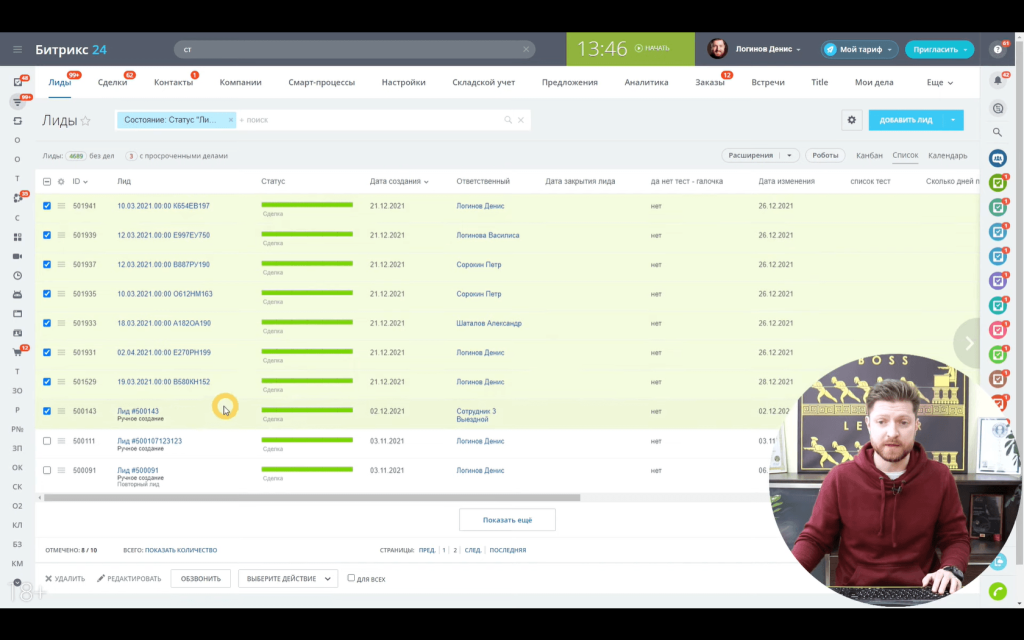Open the Роботы button

click(x=825, y=155)
